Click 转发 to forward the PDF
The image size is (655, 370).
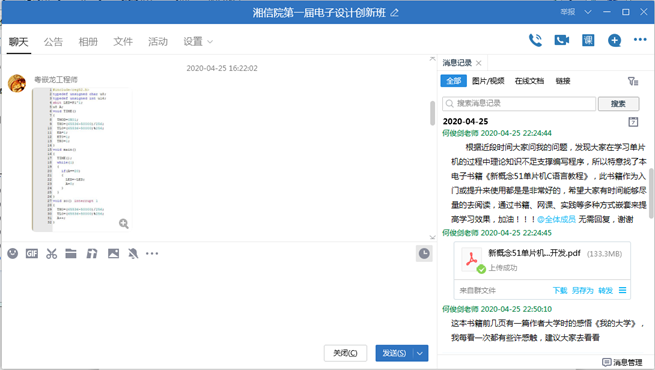605,291
